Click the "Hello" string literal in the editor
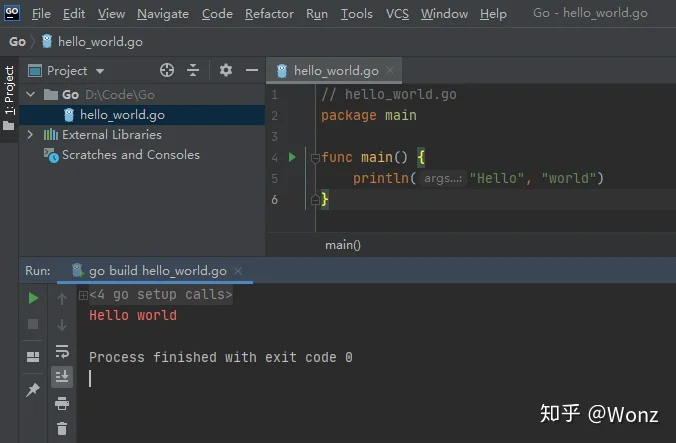This screenshot has width=676, height=443. coord(497,178)
